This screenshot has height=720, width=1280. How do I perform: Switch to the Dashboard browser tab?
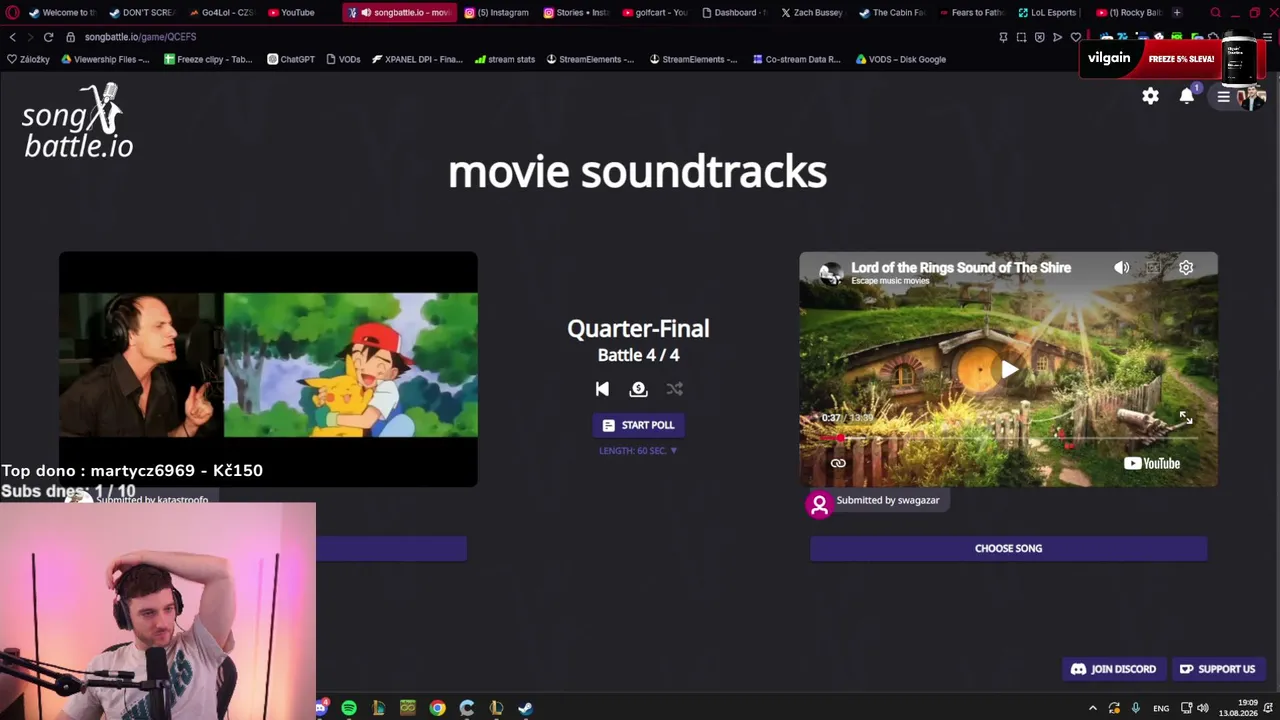734,13
